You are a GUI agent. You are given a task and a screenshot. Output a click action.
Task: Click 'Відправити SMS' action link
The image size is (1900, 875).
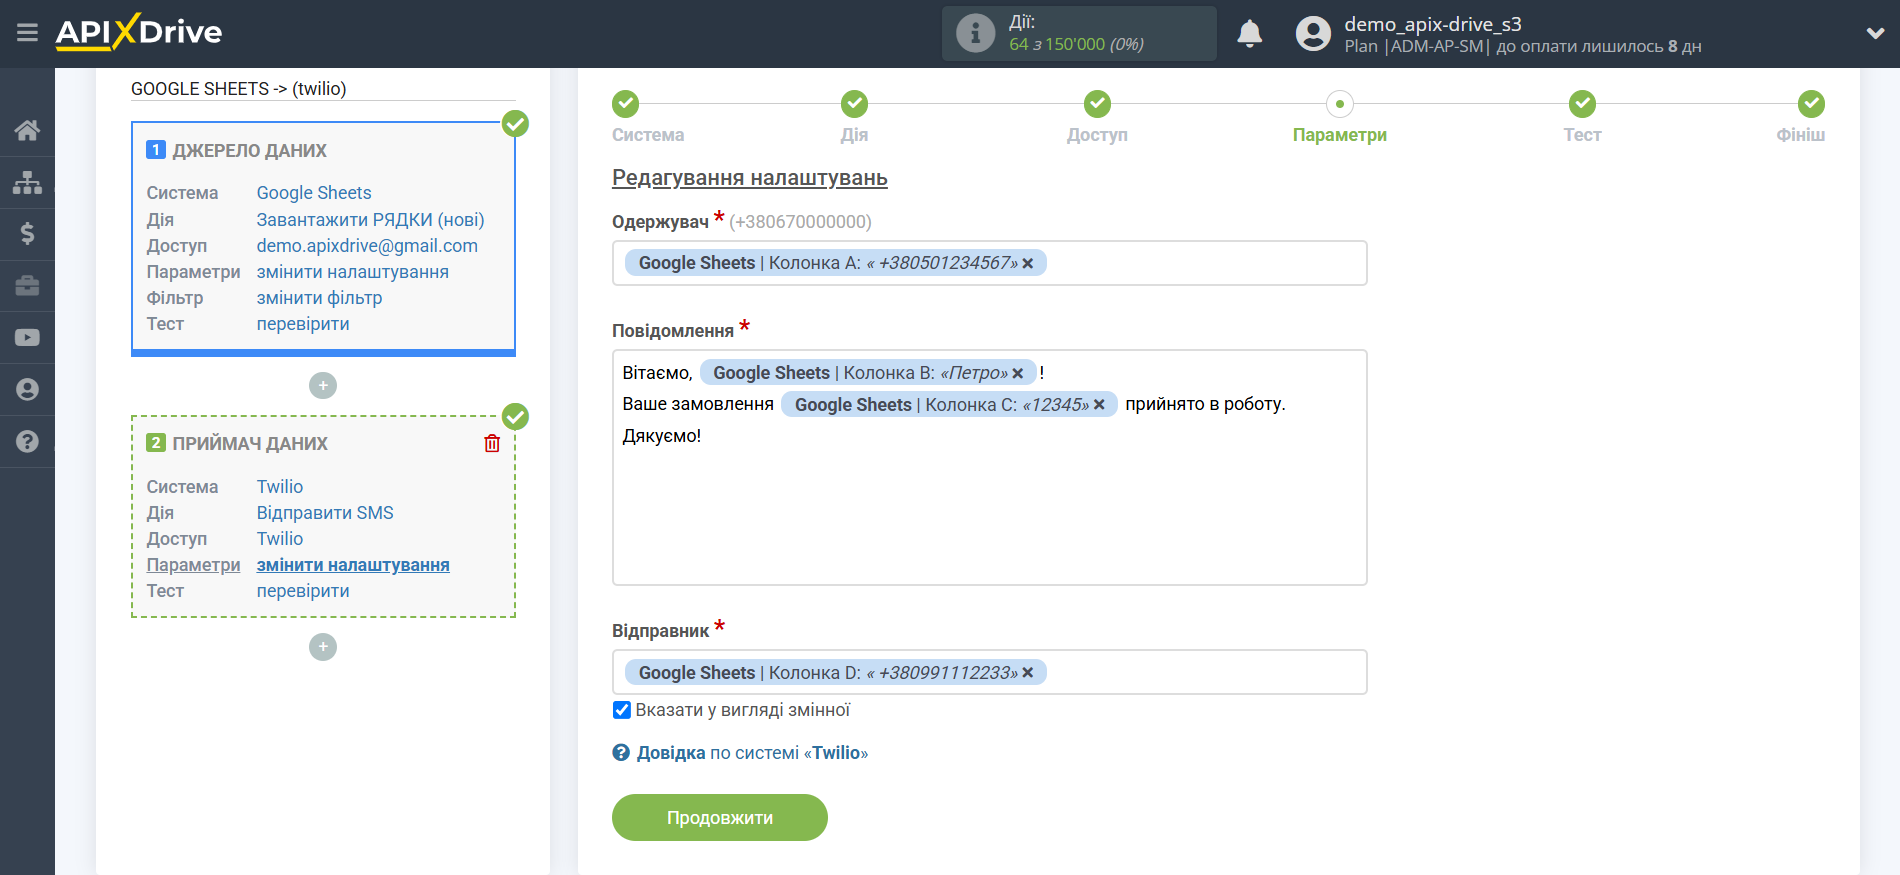[x=325, y=513]
